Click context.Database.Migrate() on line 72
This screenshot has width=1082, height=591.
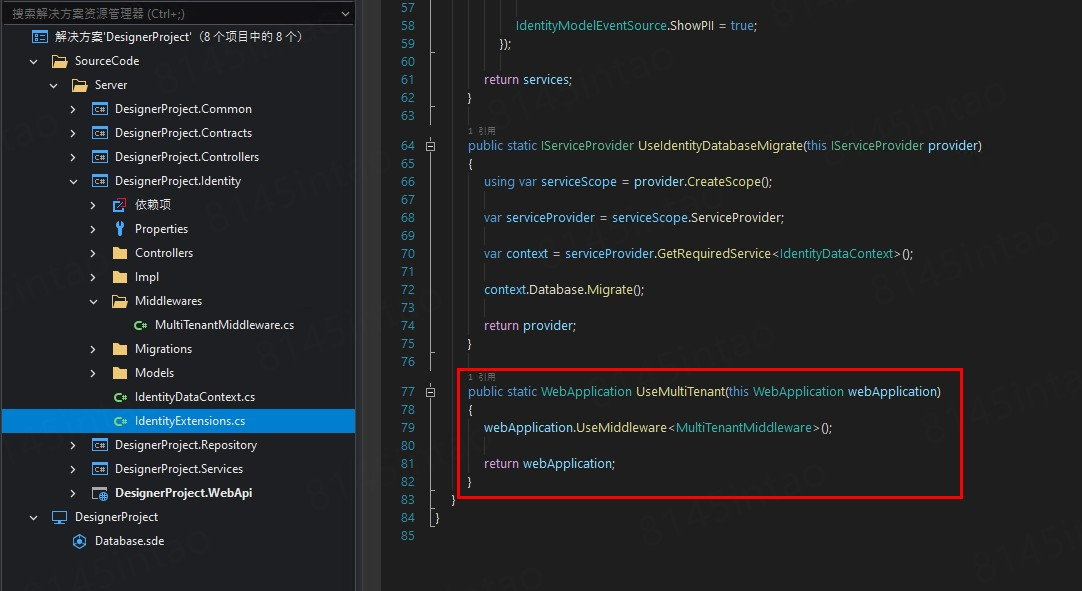[x=564, y=289]
